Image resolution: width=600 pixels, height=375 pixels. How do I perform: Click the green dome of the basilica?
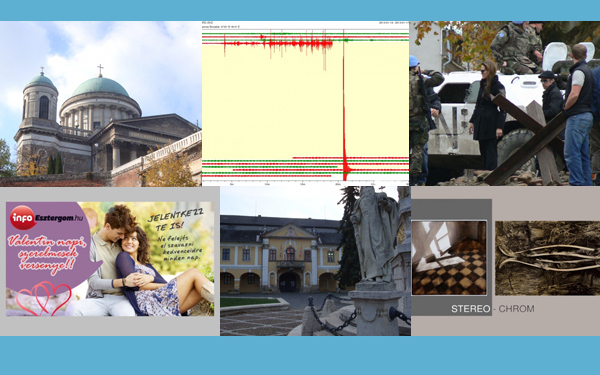click(x=100, y=87)
